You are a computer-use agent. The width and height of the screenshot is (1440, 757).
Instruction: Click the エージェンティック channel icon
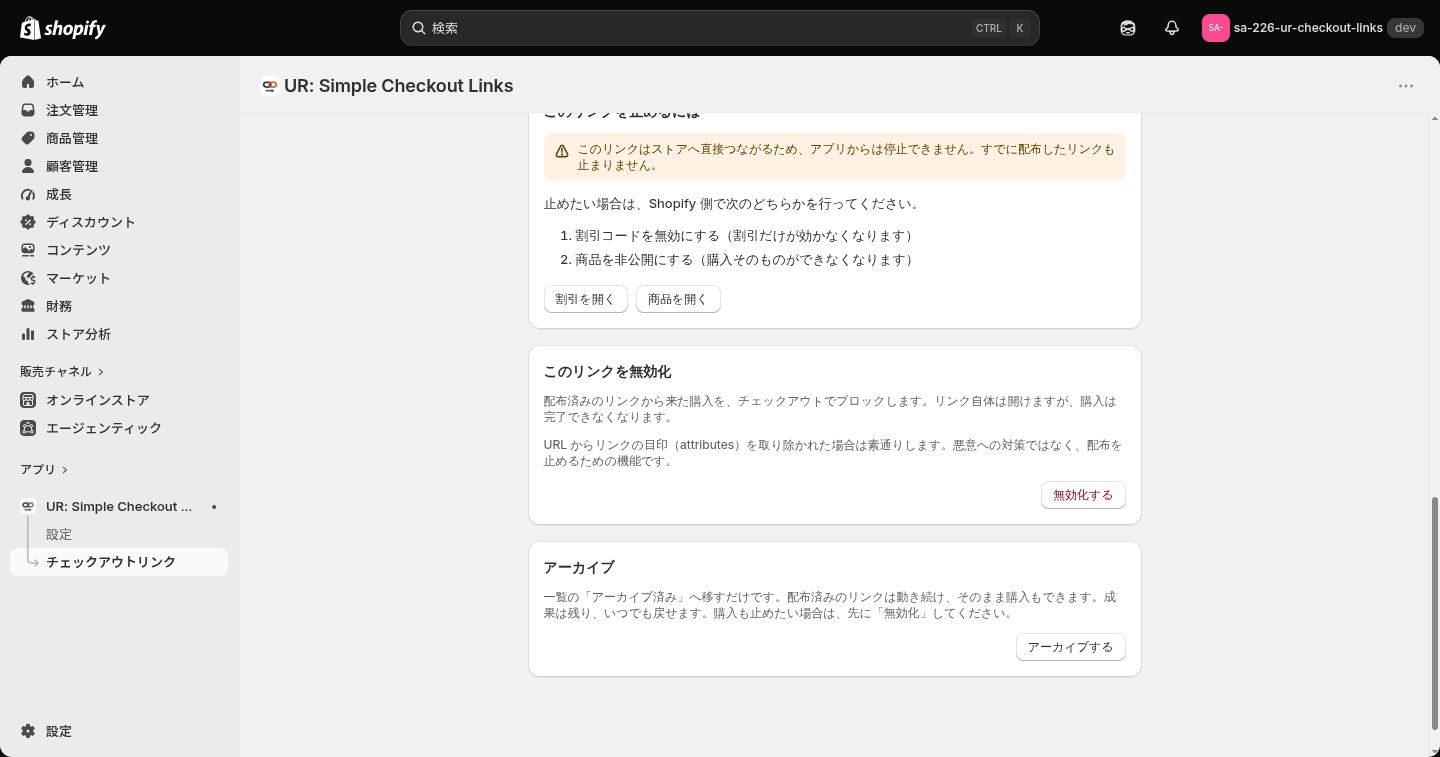tap(28, 428)
